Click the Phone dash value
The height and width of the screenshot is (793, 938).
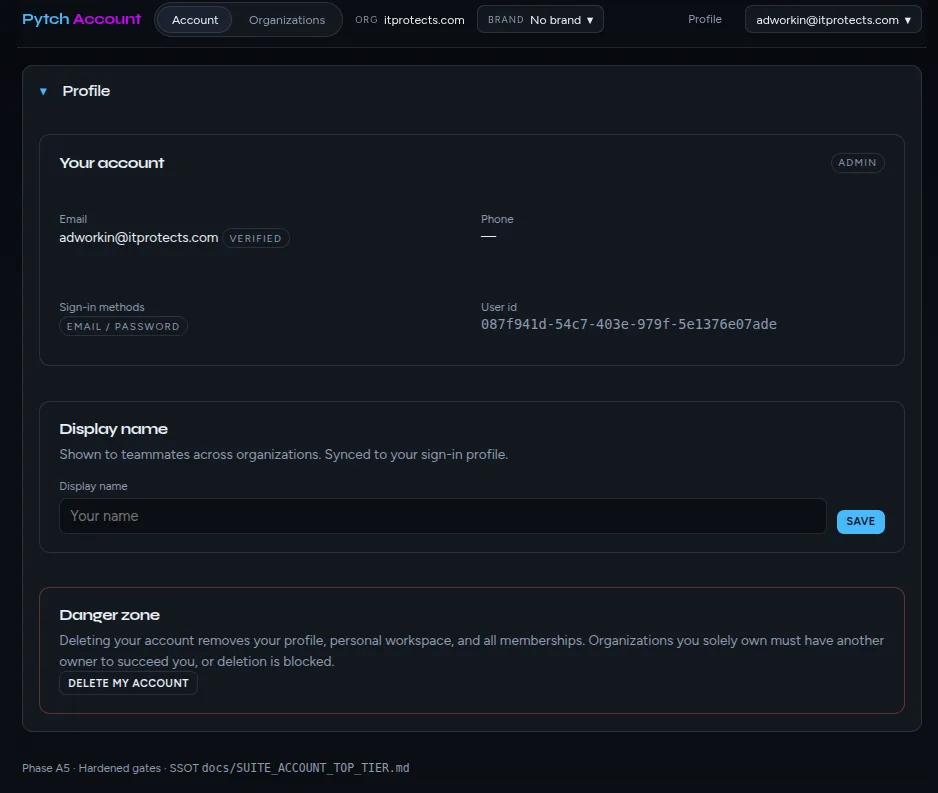488,236
